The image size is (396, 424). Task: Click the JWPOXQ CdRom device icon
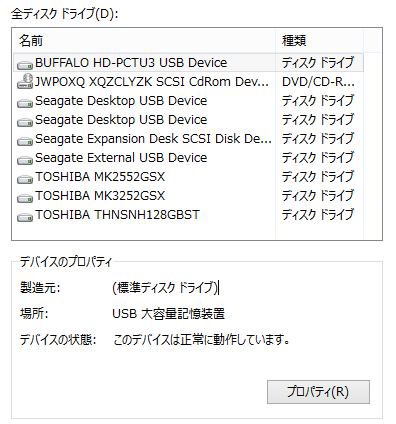(25, 82)
